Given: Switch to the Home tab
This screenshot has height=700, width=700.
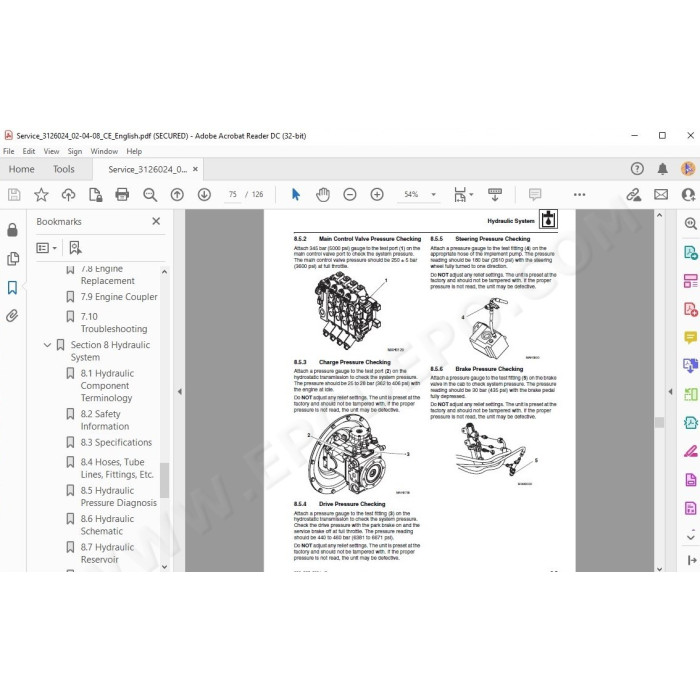Looking at the screenshot, I should point(21,169).
